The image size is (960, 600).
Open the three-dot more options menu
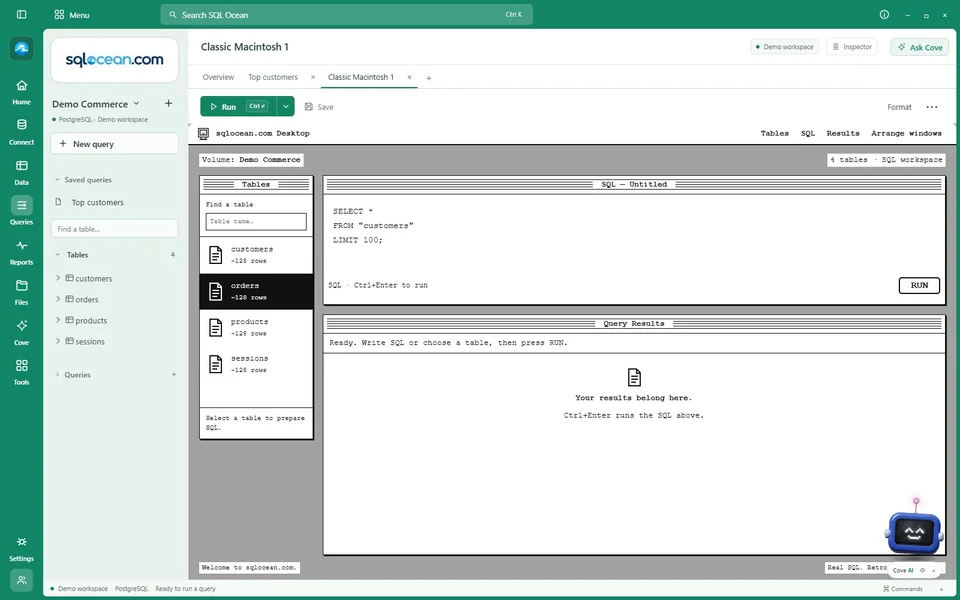tap(932, 107)
